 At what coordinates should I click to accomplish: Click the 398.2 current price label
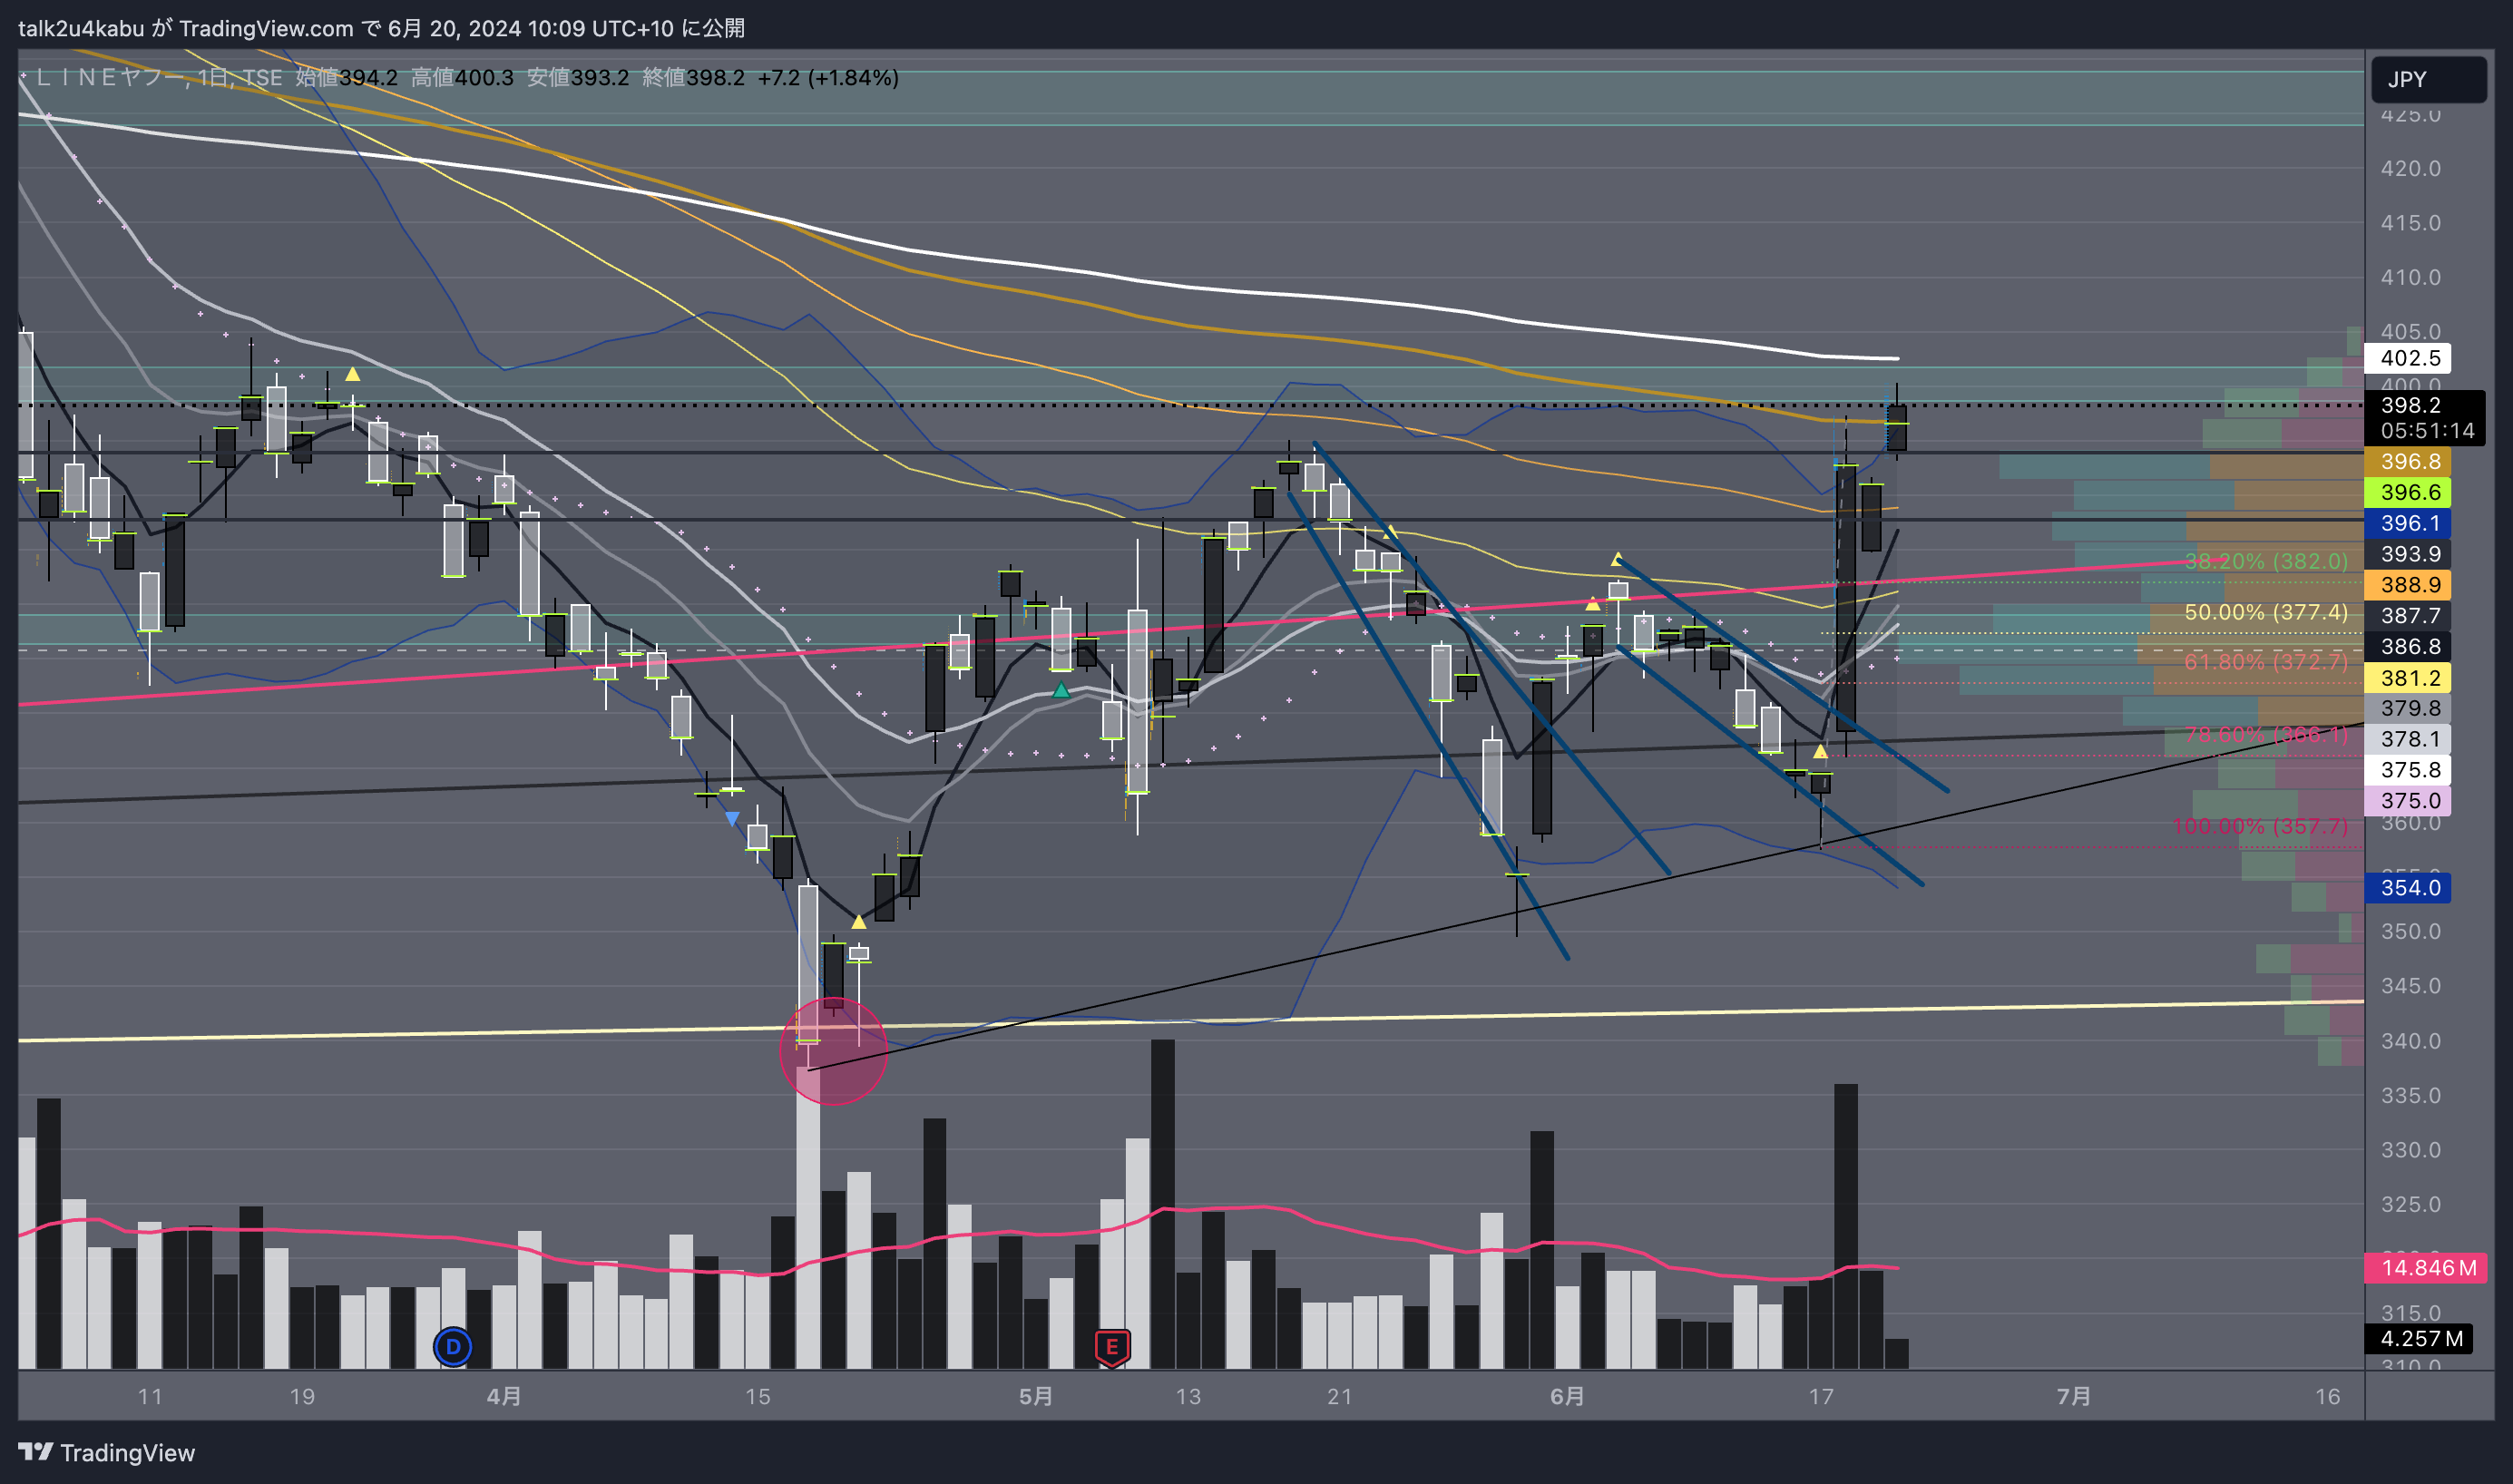(2410, 405)
